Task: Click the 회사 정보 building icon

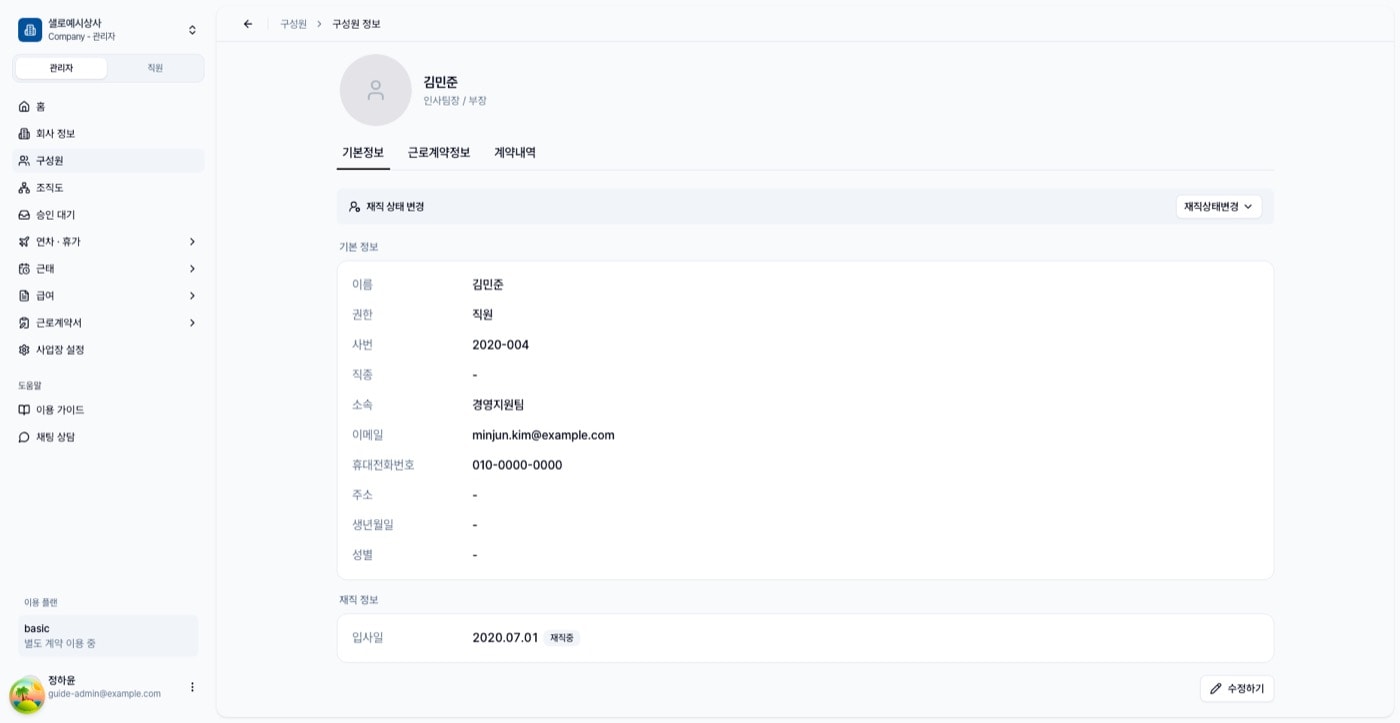Action: point(24,133)
